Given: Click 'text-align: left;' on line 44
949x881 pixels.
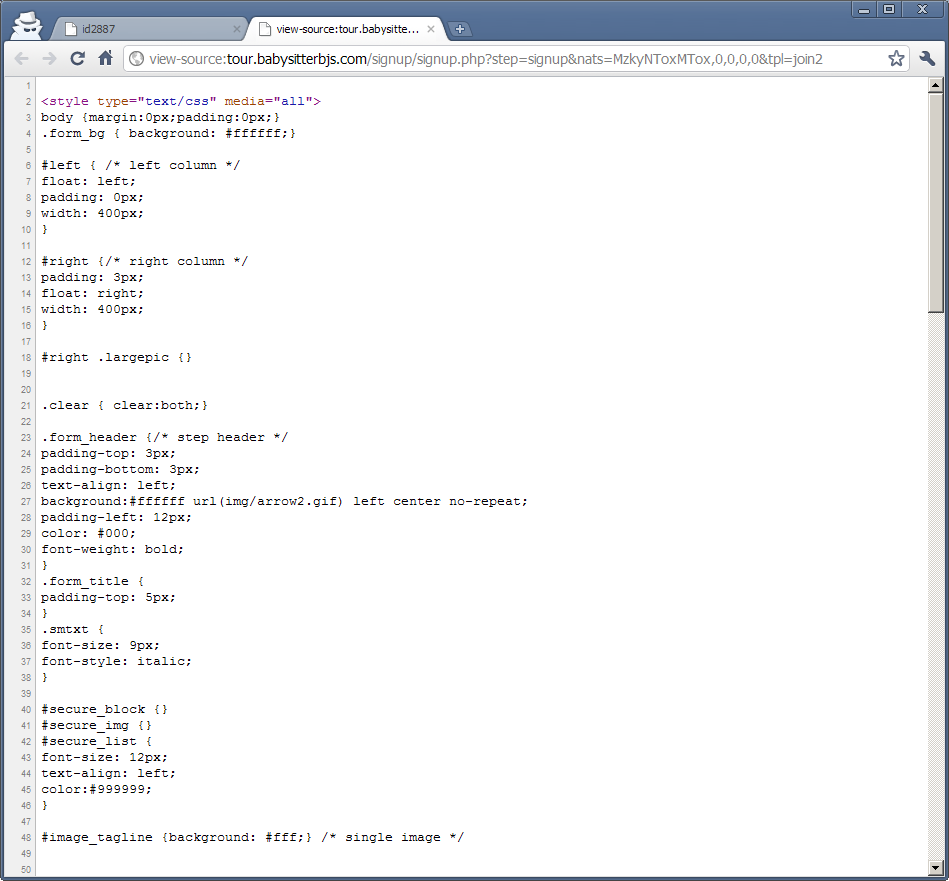Looking at the screenshot, I should click(108, 773).
